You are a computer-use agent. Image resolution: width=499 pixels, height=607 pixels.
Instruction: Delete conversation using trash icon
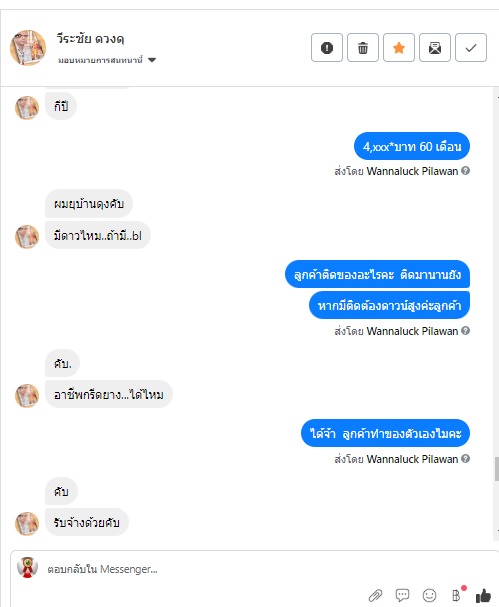point(363,48)
